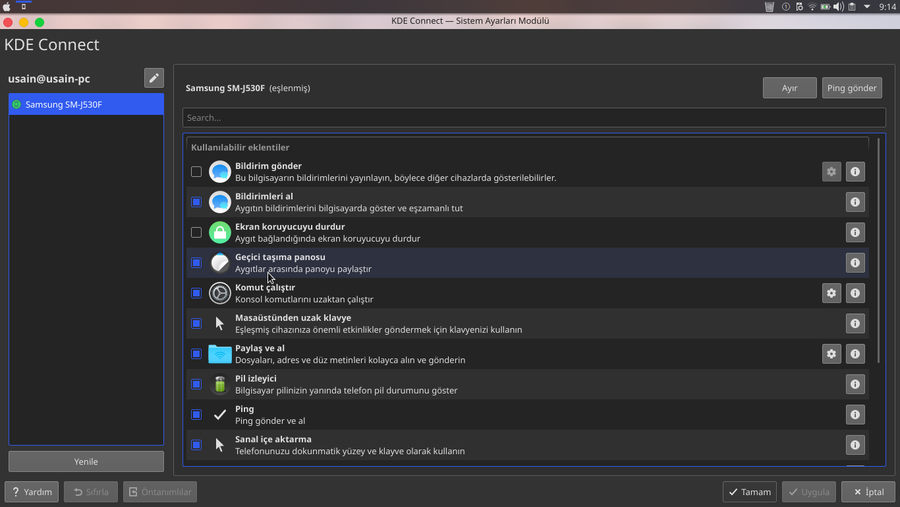Viewport: 900px width, 507px height.
Task: Click Ayır to unpair the device
Action: pos(789,88)
